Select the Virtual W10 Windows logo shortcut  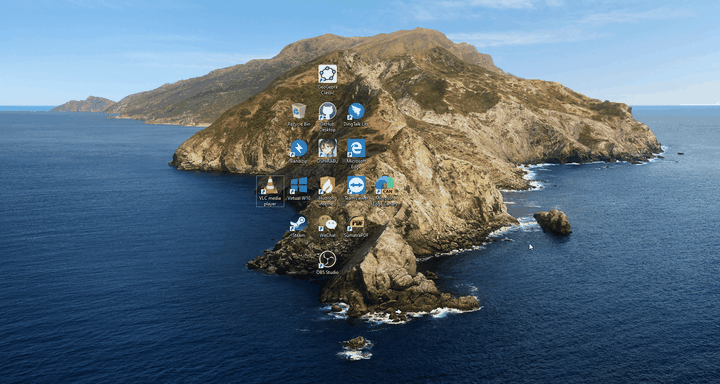(299, 185)
